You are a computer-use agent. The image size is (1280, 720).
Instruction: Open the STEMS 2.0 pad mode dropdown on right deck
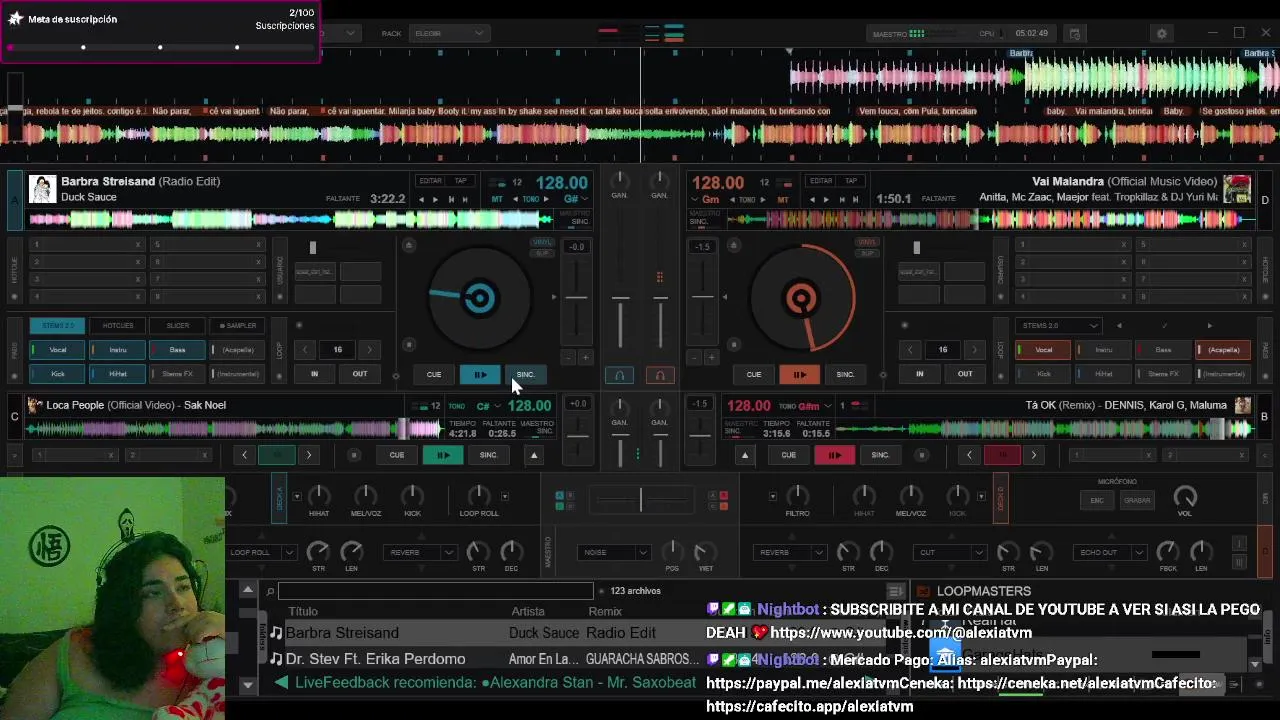[1058, 326]
